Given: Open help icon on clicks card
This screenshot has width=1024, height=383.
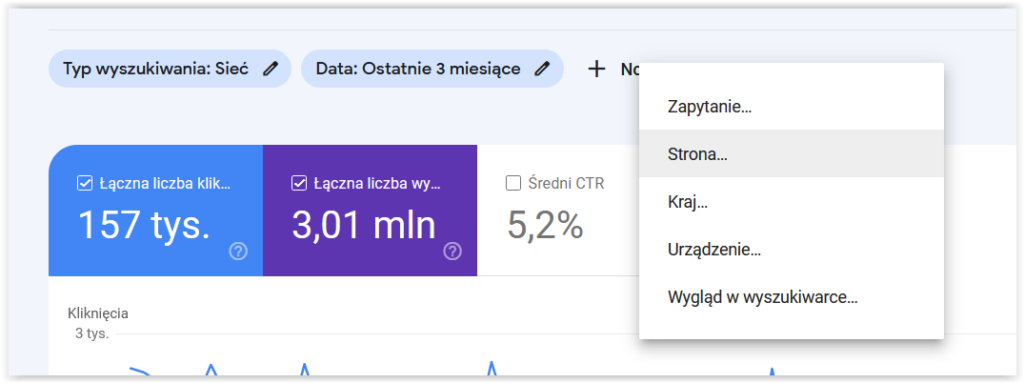Looking at the screenshot, I should [238, 252].
